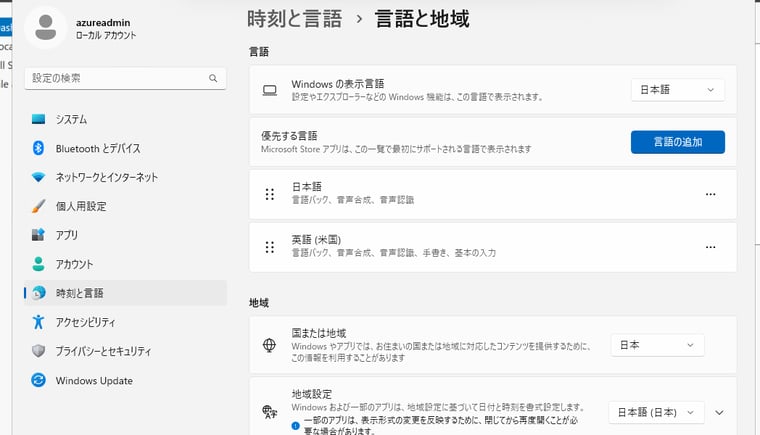Click the privacy shield icon

38,351
